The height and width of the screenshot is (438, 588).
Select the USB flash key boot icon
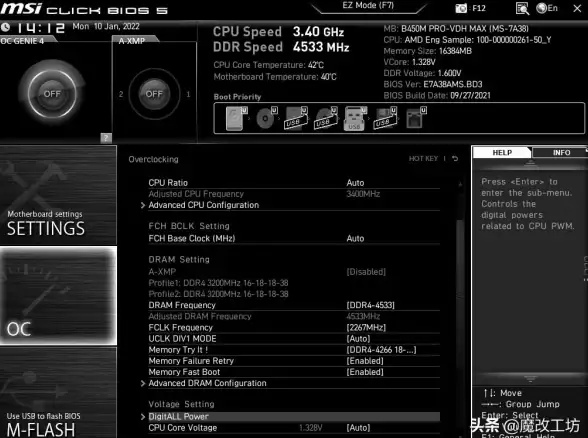[355, 118]
